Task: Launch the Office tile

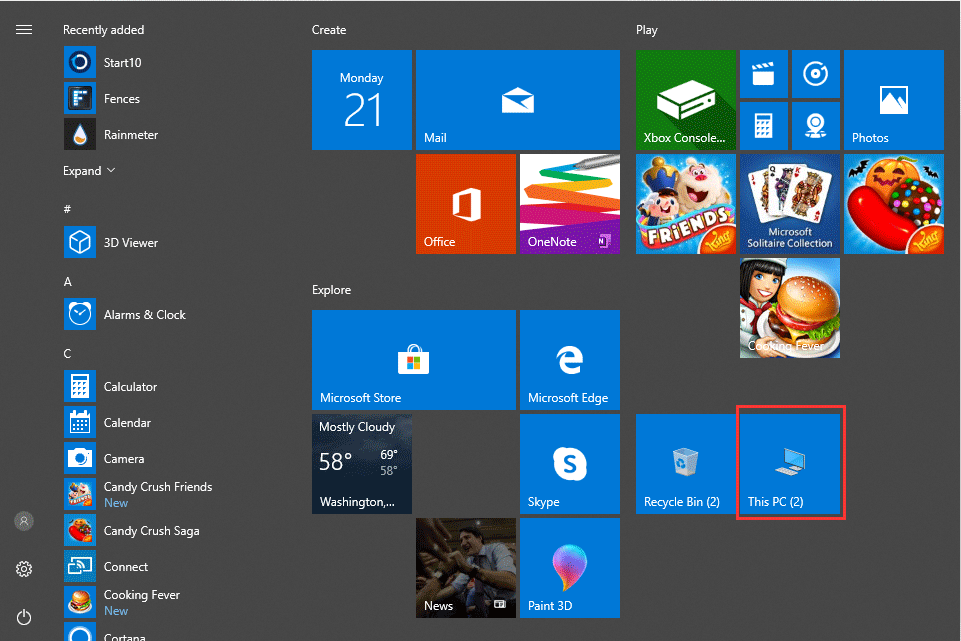Action: pos(466,204)
